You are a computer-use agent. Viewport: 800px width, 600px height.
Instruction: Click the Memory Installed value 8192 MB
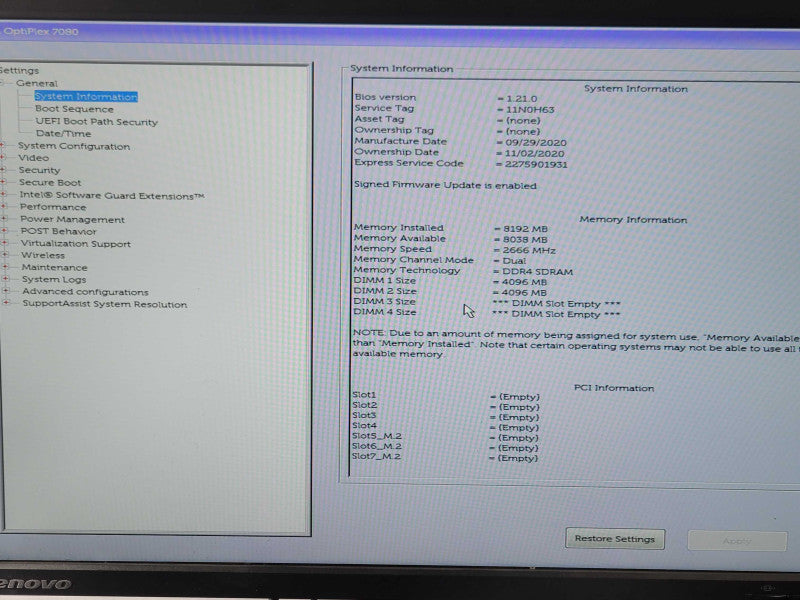[x=525, y=229]
